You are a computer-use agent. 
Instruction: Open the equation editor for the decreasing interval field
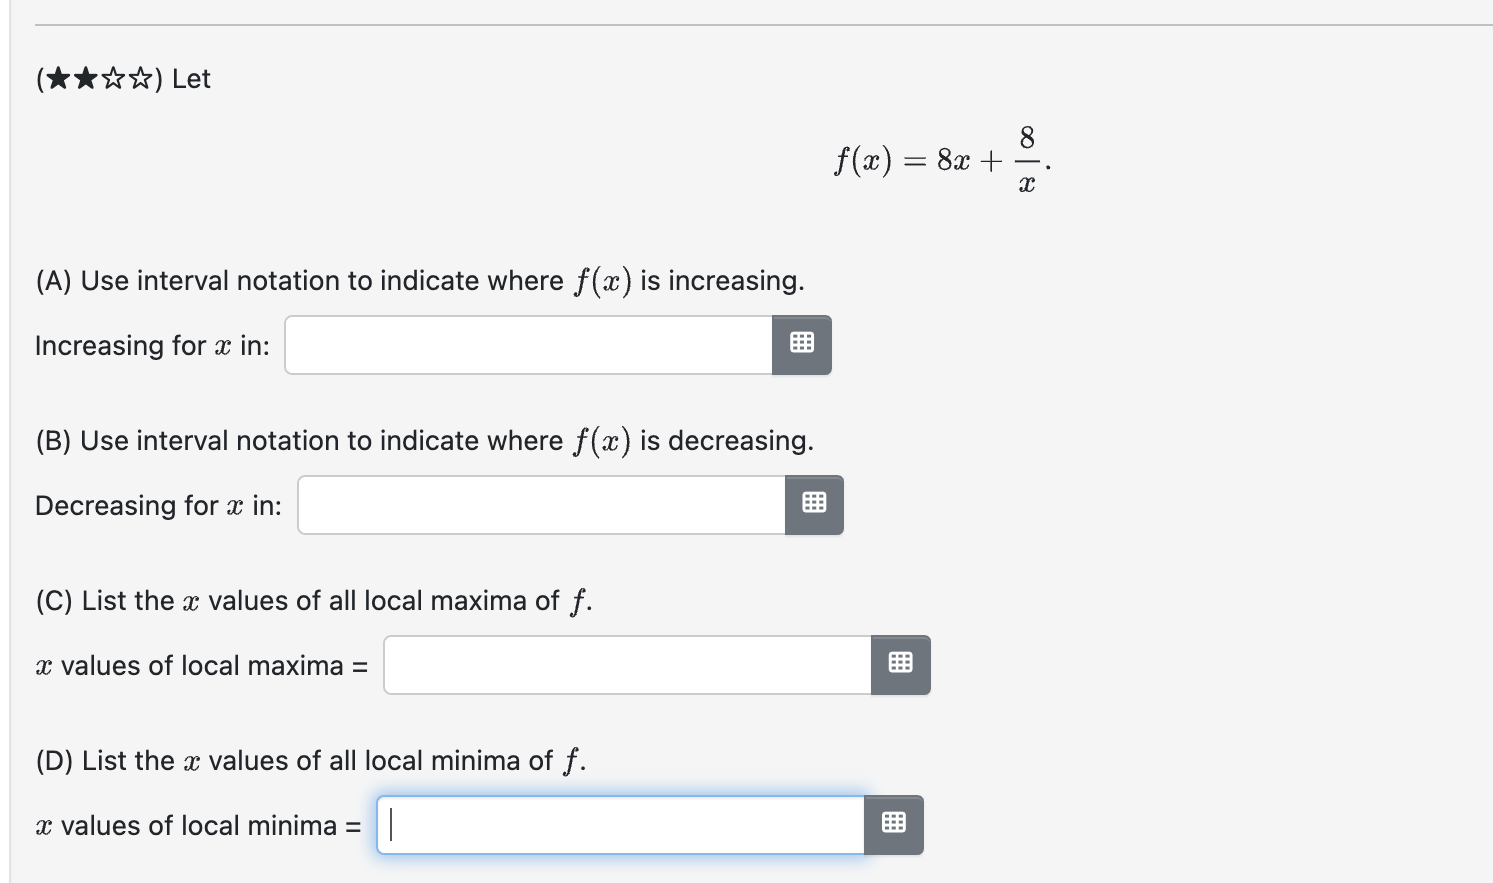(813, 504)
